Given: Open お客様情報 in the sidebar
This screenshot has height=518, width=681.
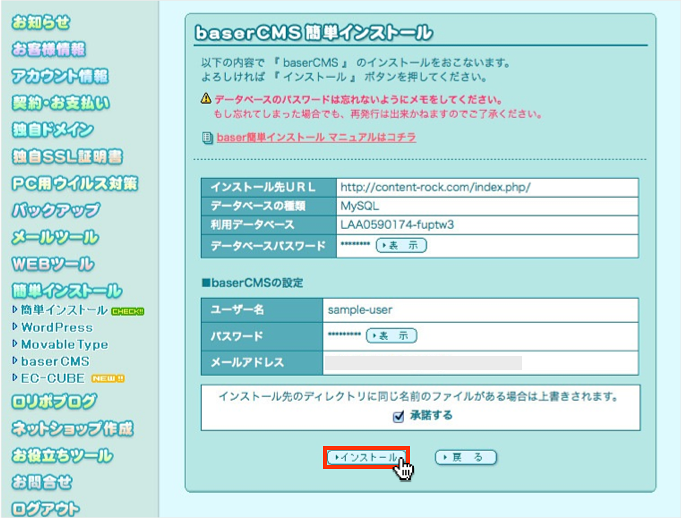Looking at the screenshot, I should pos(49,49).
